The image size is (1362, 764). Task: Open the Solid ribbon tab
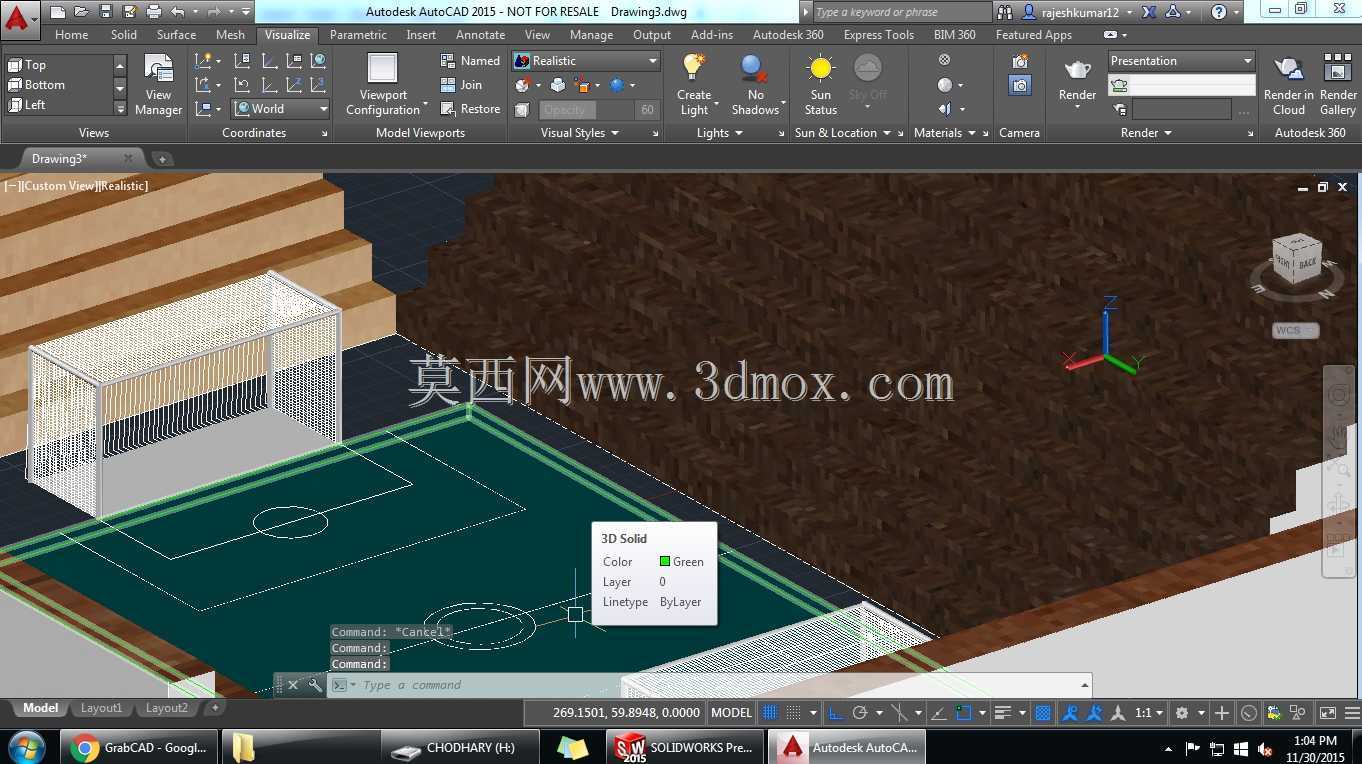coord(124,35)
